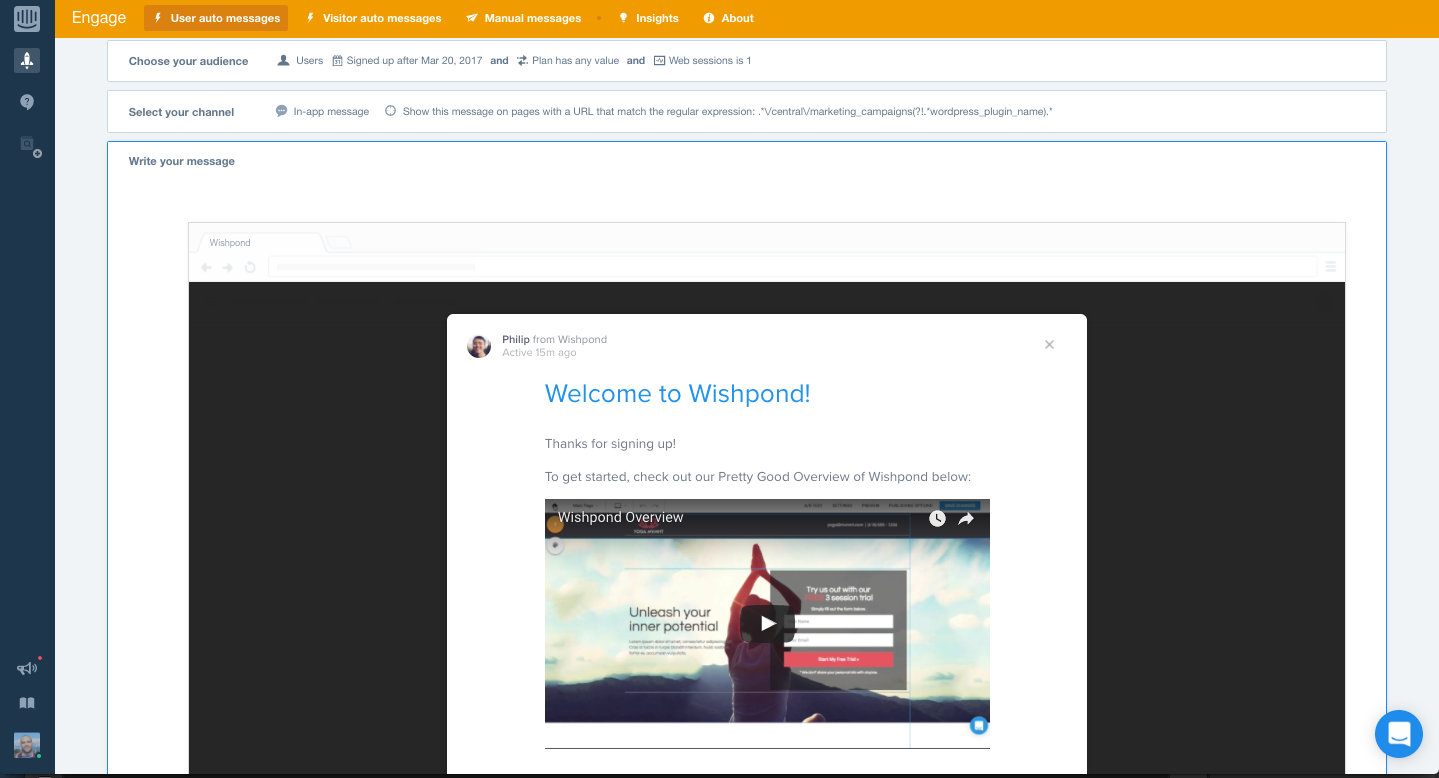Edit the Signed up after Mar 20, 2017 filter
Viewport: 1439px width, 778px height.
coord(414,61)
